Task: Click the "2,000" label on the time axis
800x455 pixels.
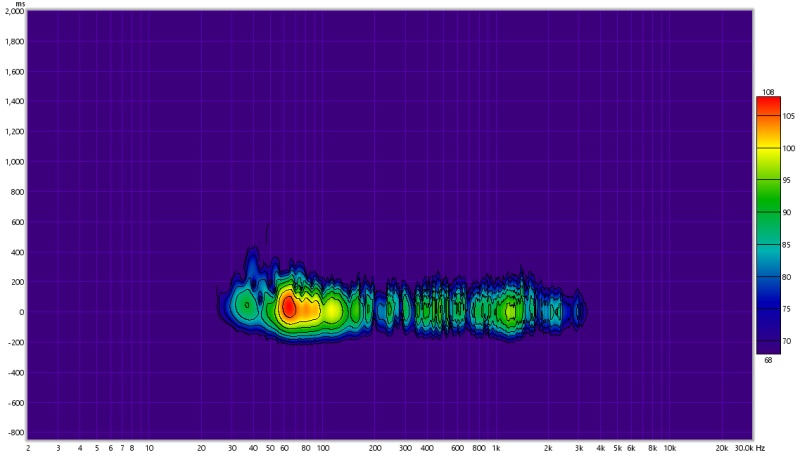Action: [14, 11]
